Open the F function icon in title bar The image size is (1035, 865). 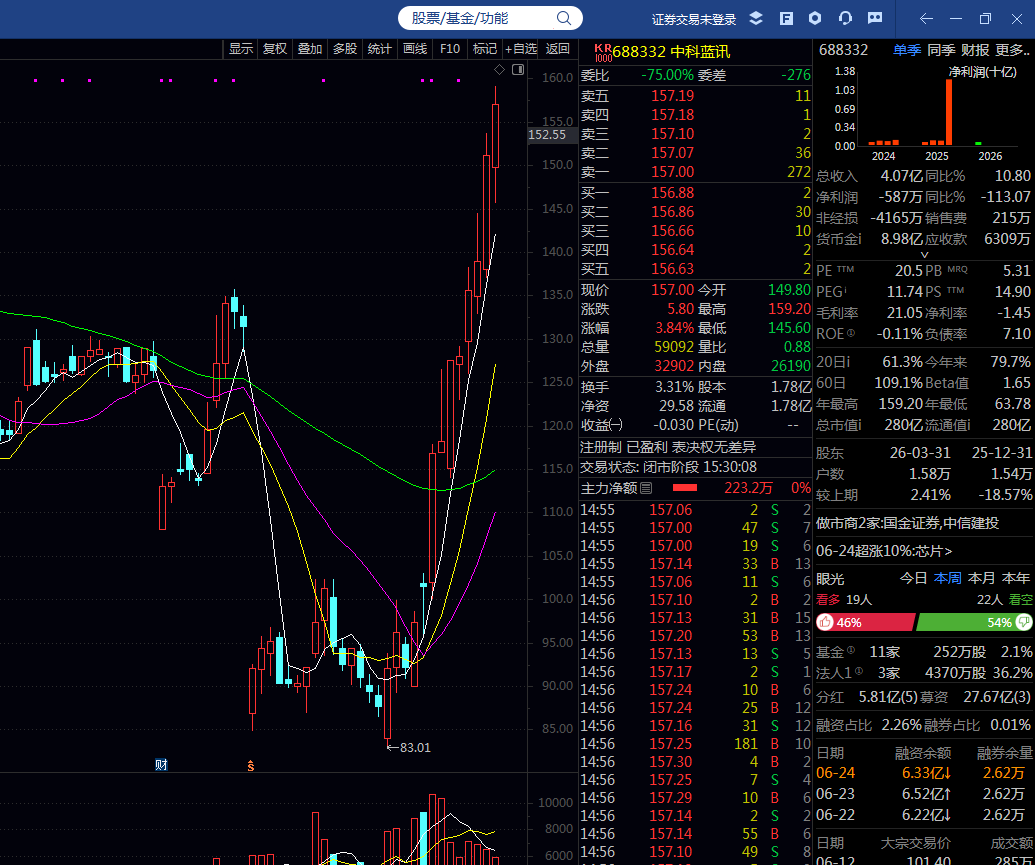click(786, 18)
